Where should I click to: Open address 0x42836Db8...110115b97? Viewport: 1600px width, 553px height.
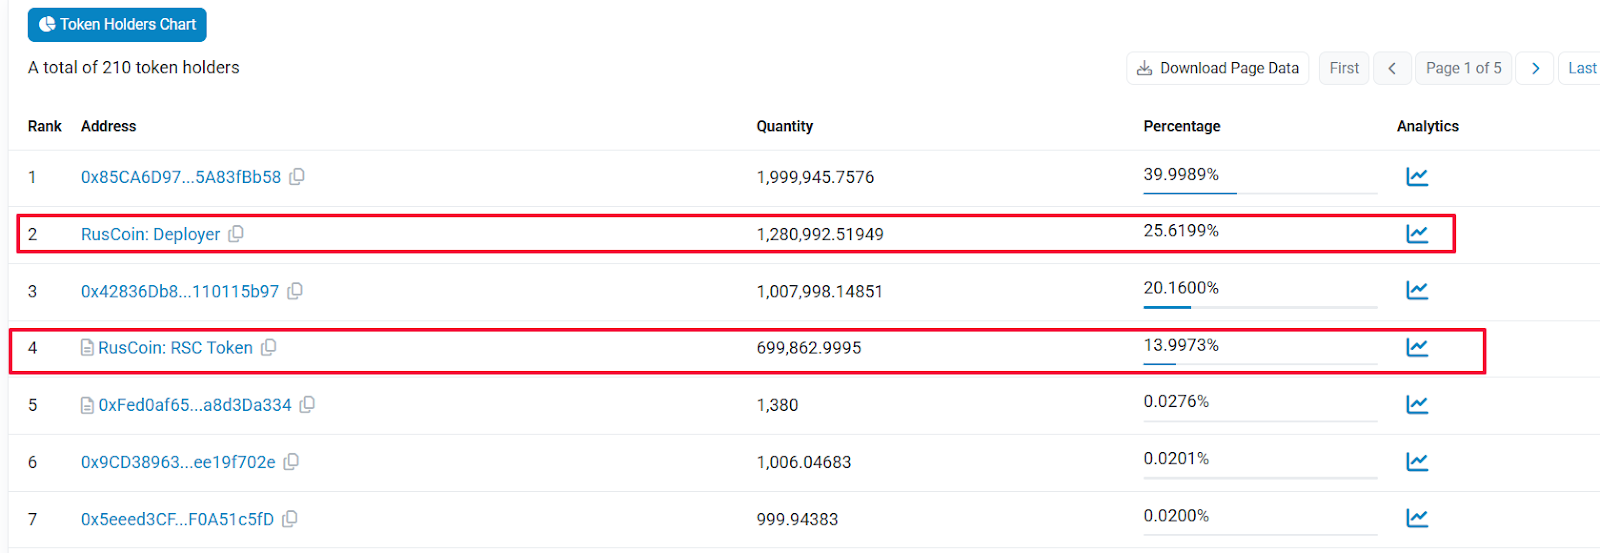click(180, 291)
